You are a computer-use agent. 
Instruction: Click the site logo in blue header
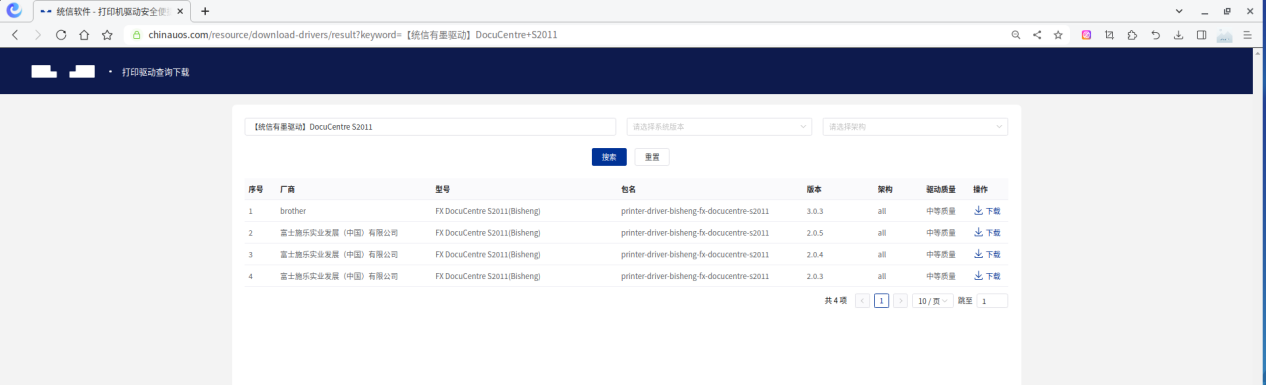click(63, 72)
